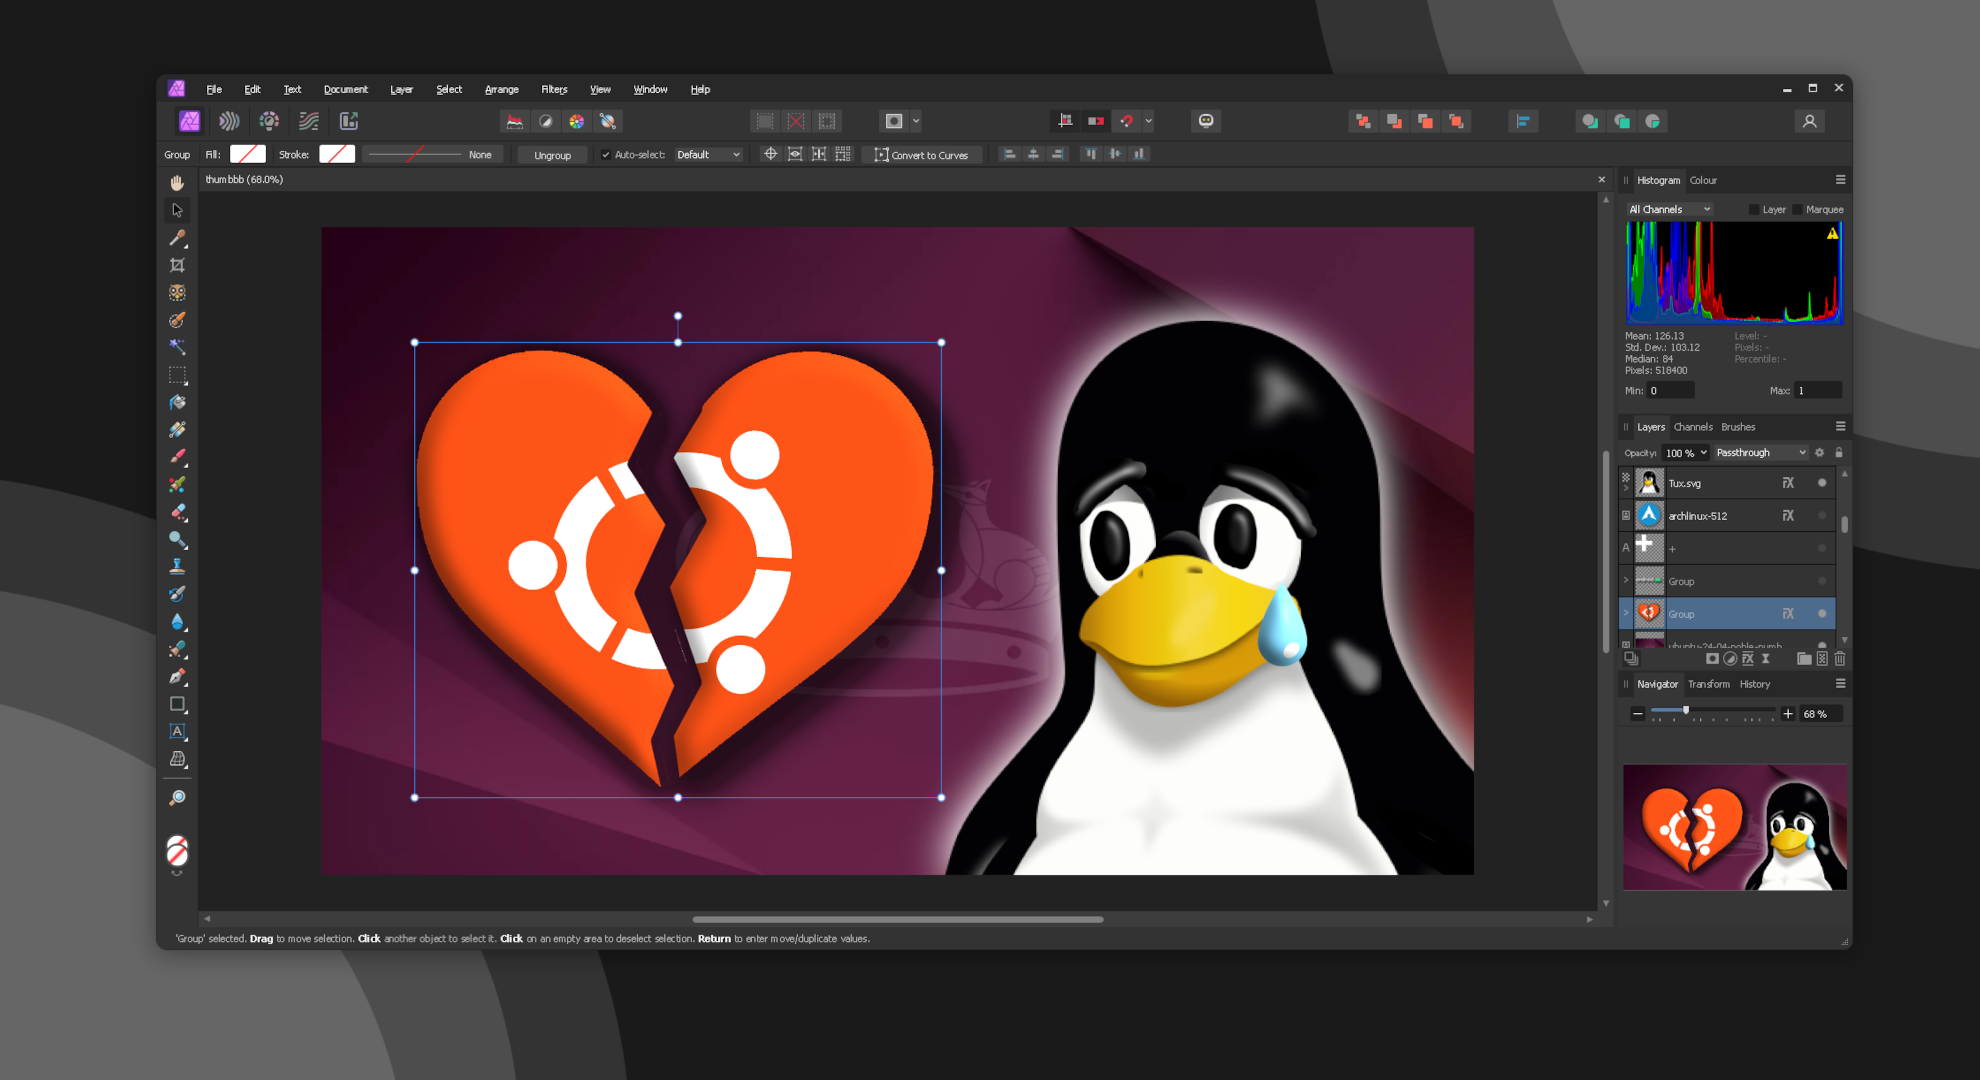Open the Document menu
The height and width of the screenshot is (1080, 1980).
pyautogui.click(x=346, y=89)
